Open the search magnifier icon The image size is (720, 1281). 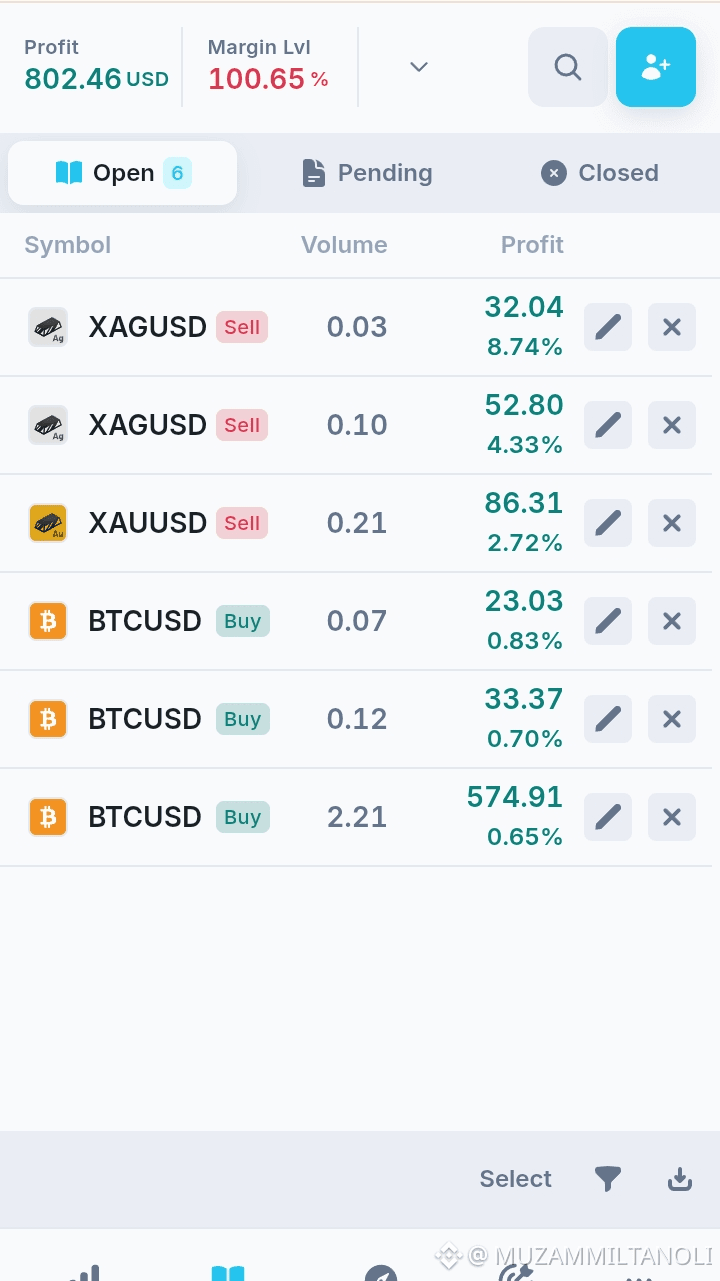(568, 67)
